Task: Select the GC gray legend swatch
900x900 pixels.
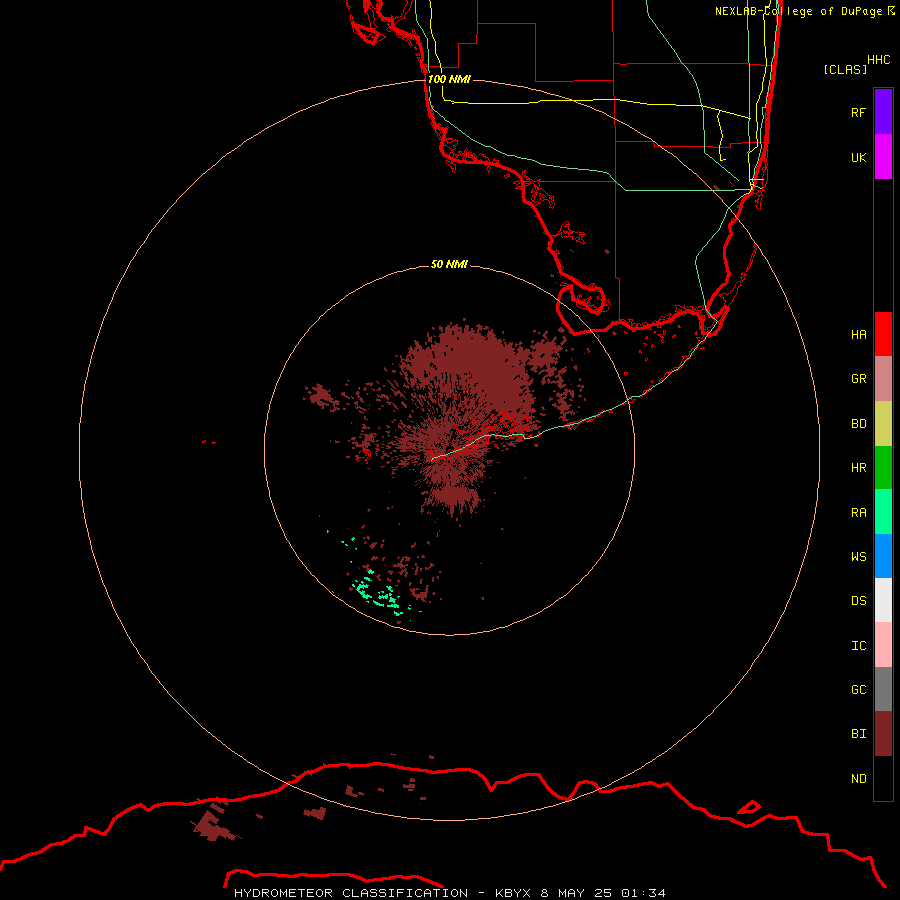Action: click(x=883, y=689)
